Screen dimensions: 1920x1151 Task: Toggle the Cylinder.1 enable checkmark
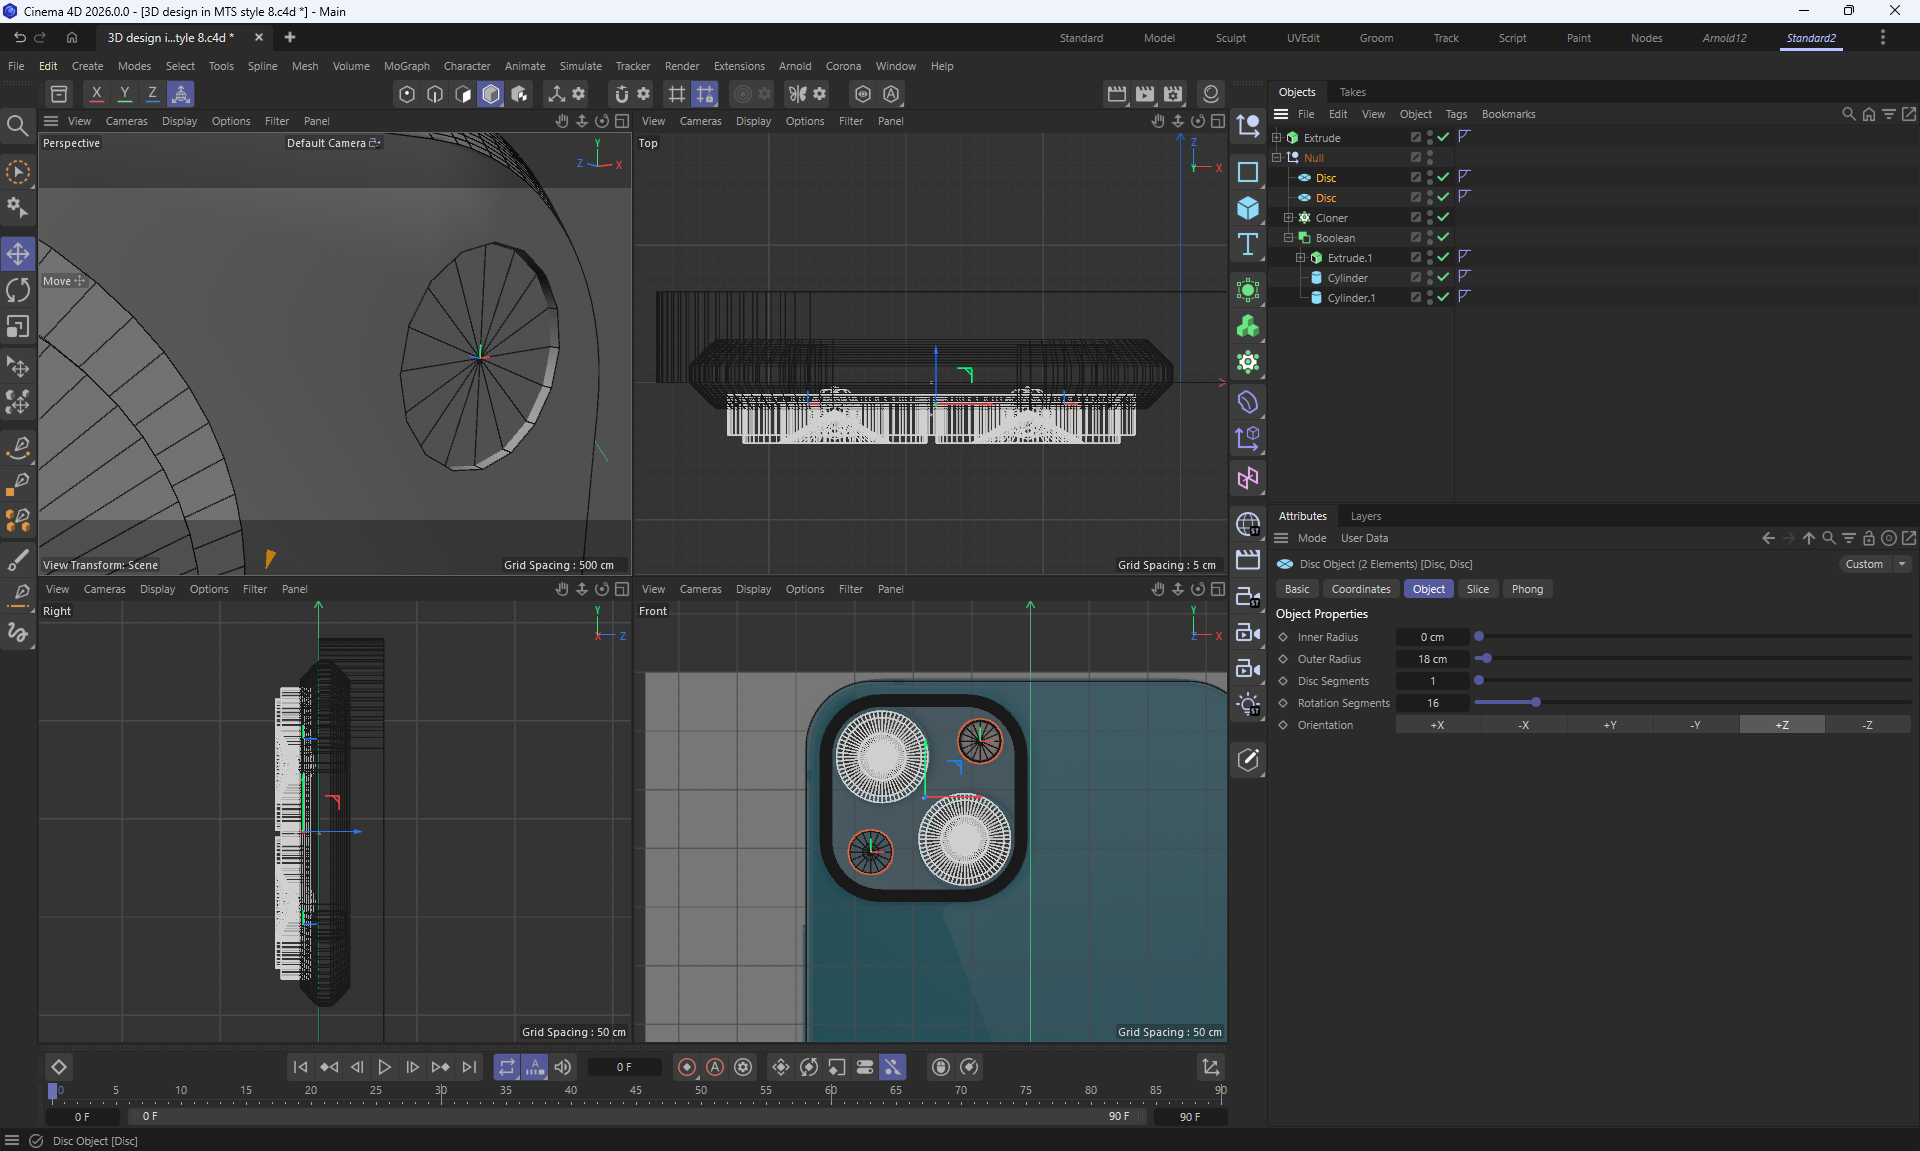[x=1443, y=297]
